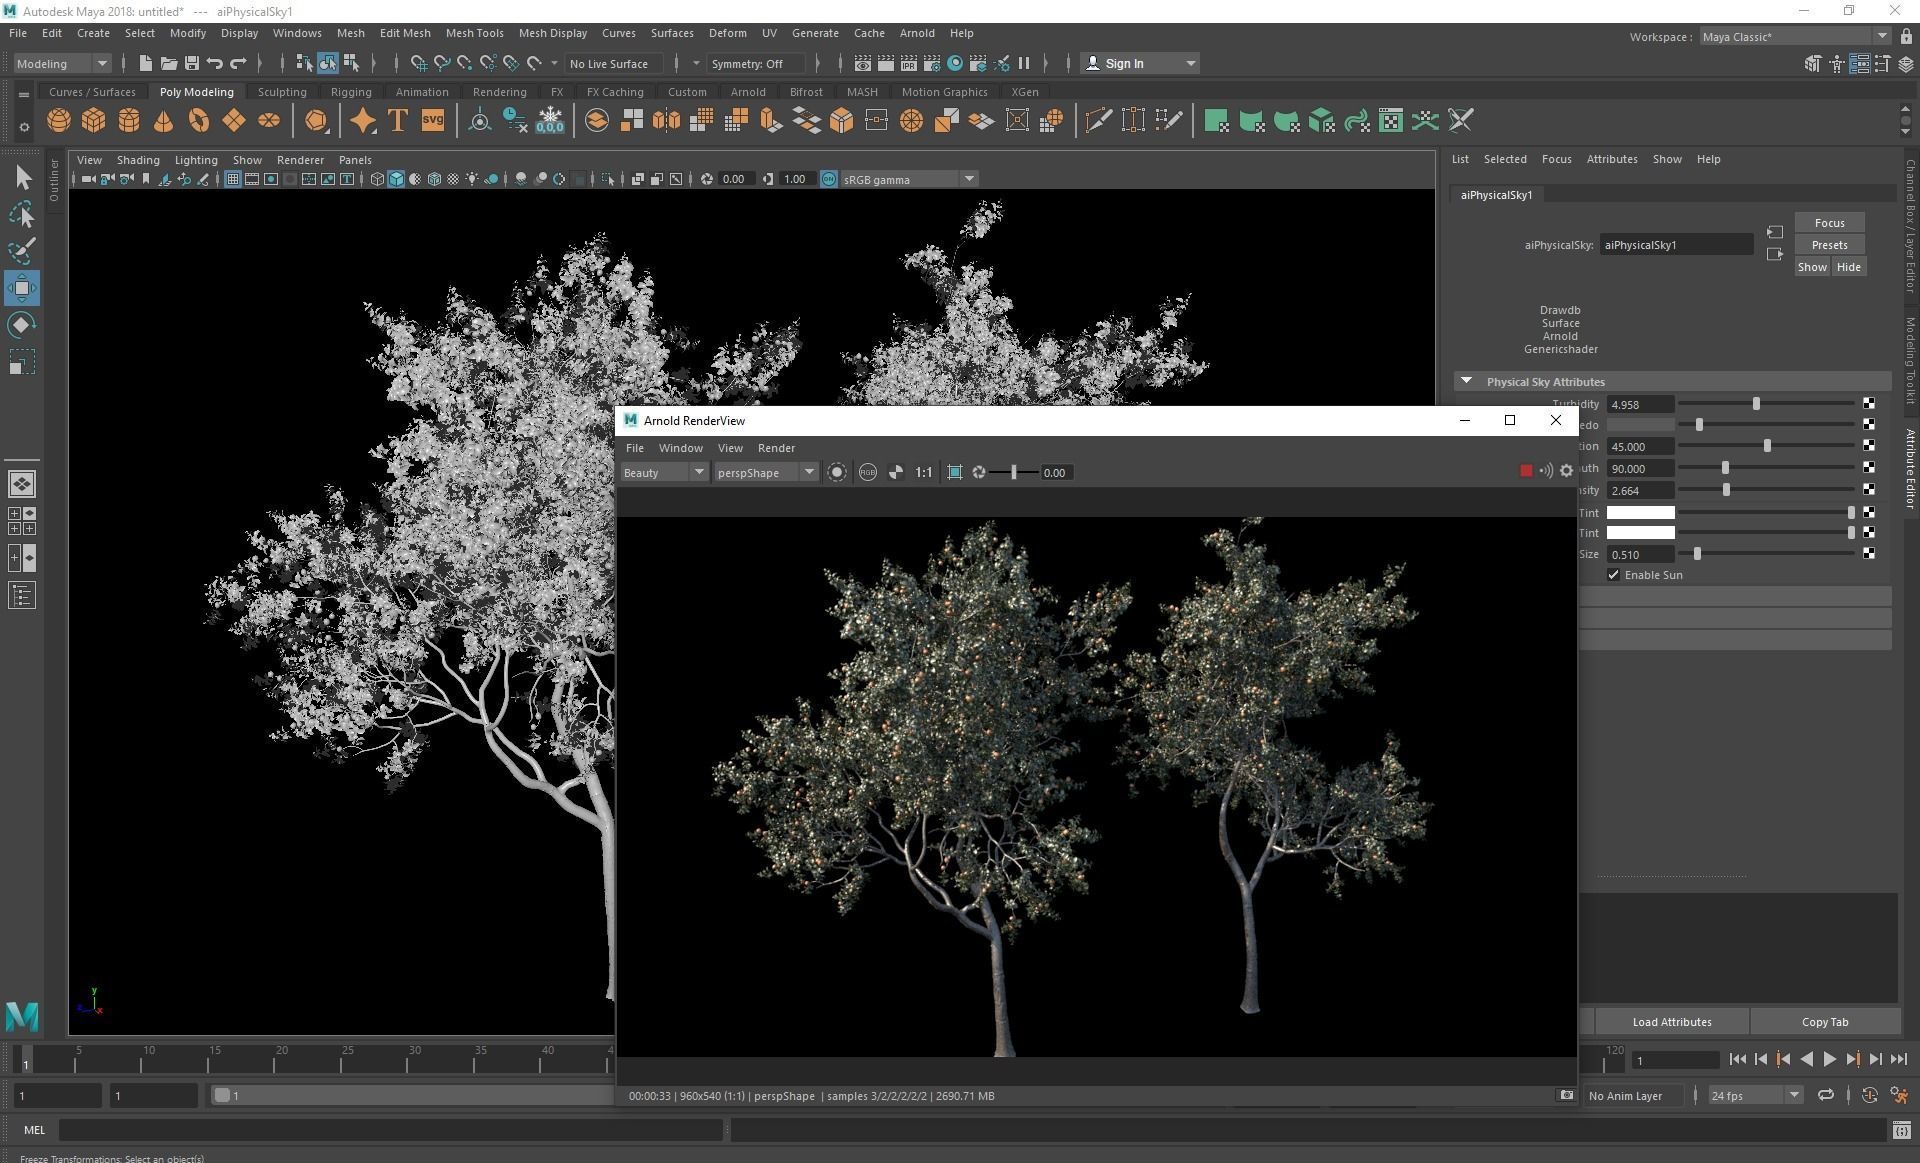Click the Show button next to Hide
Viewport: 1920px width, 1163px height.
1812,267
